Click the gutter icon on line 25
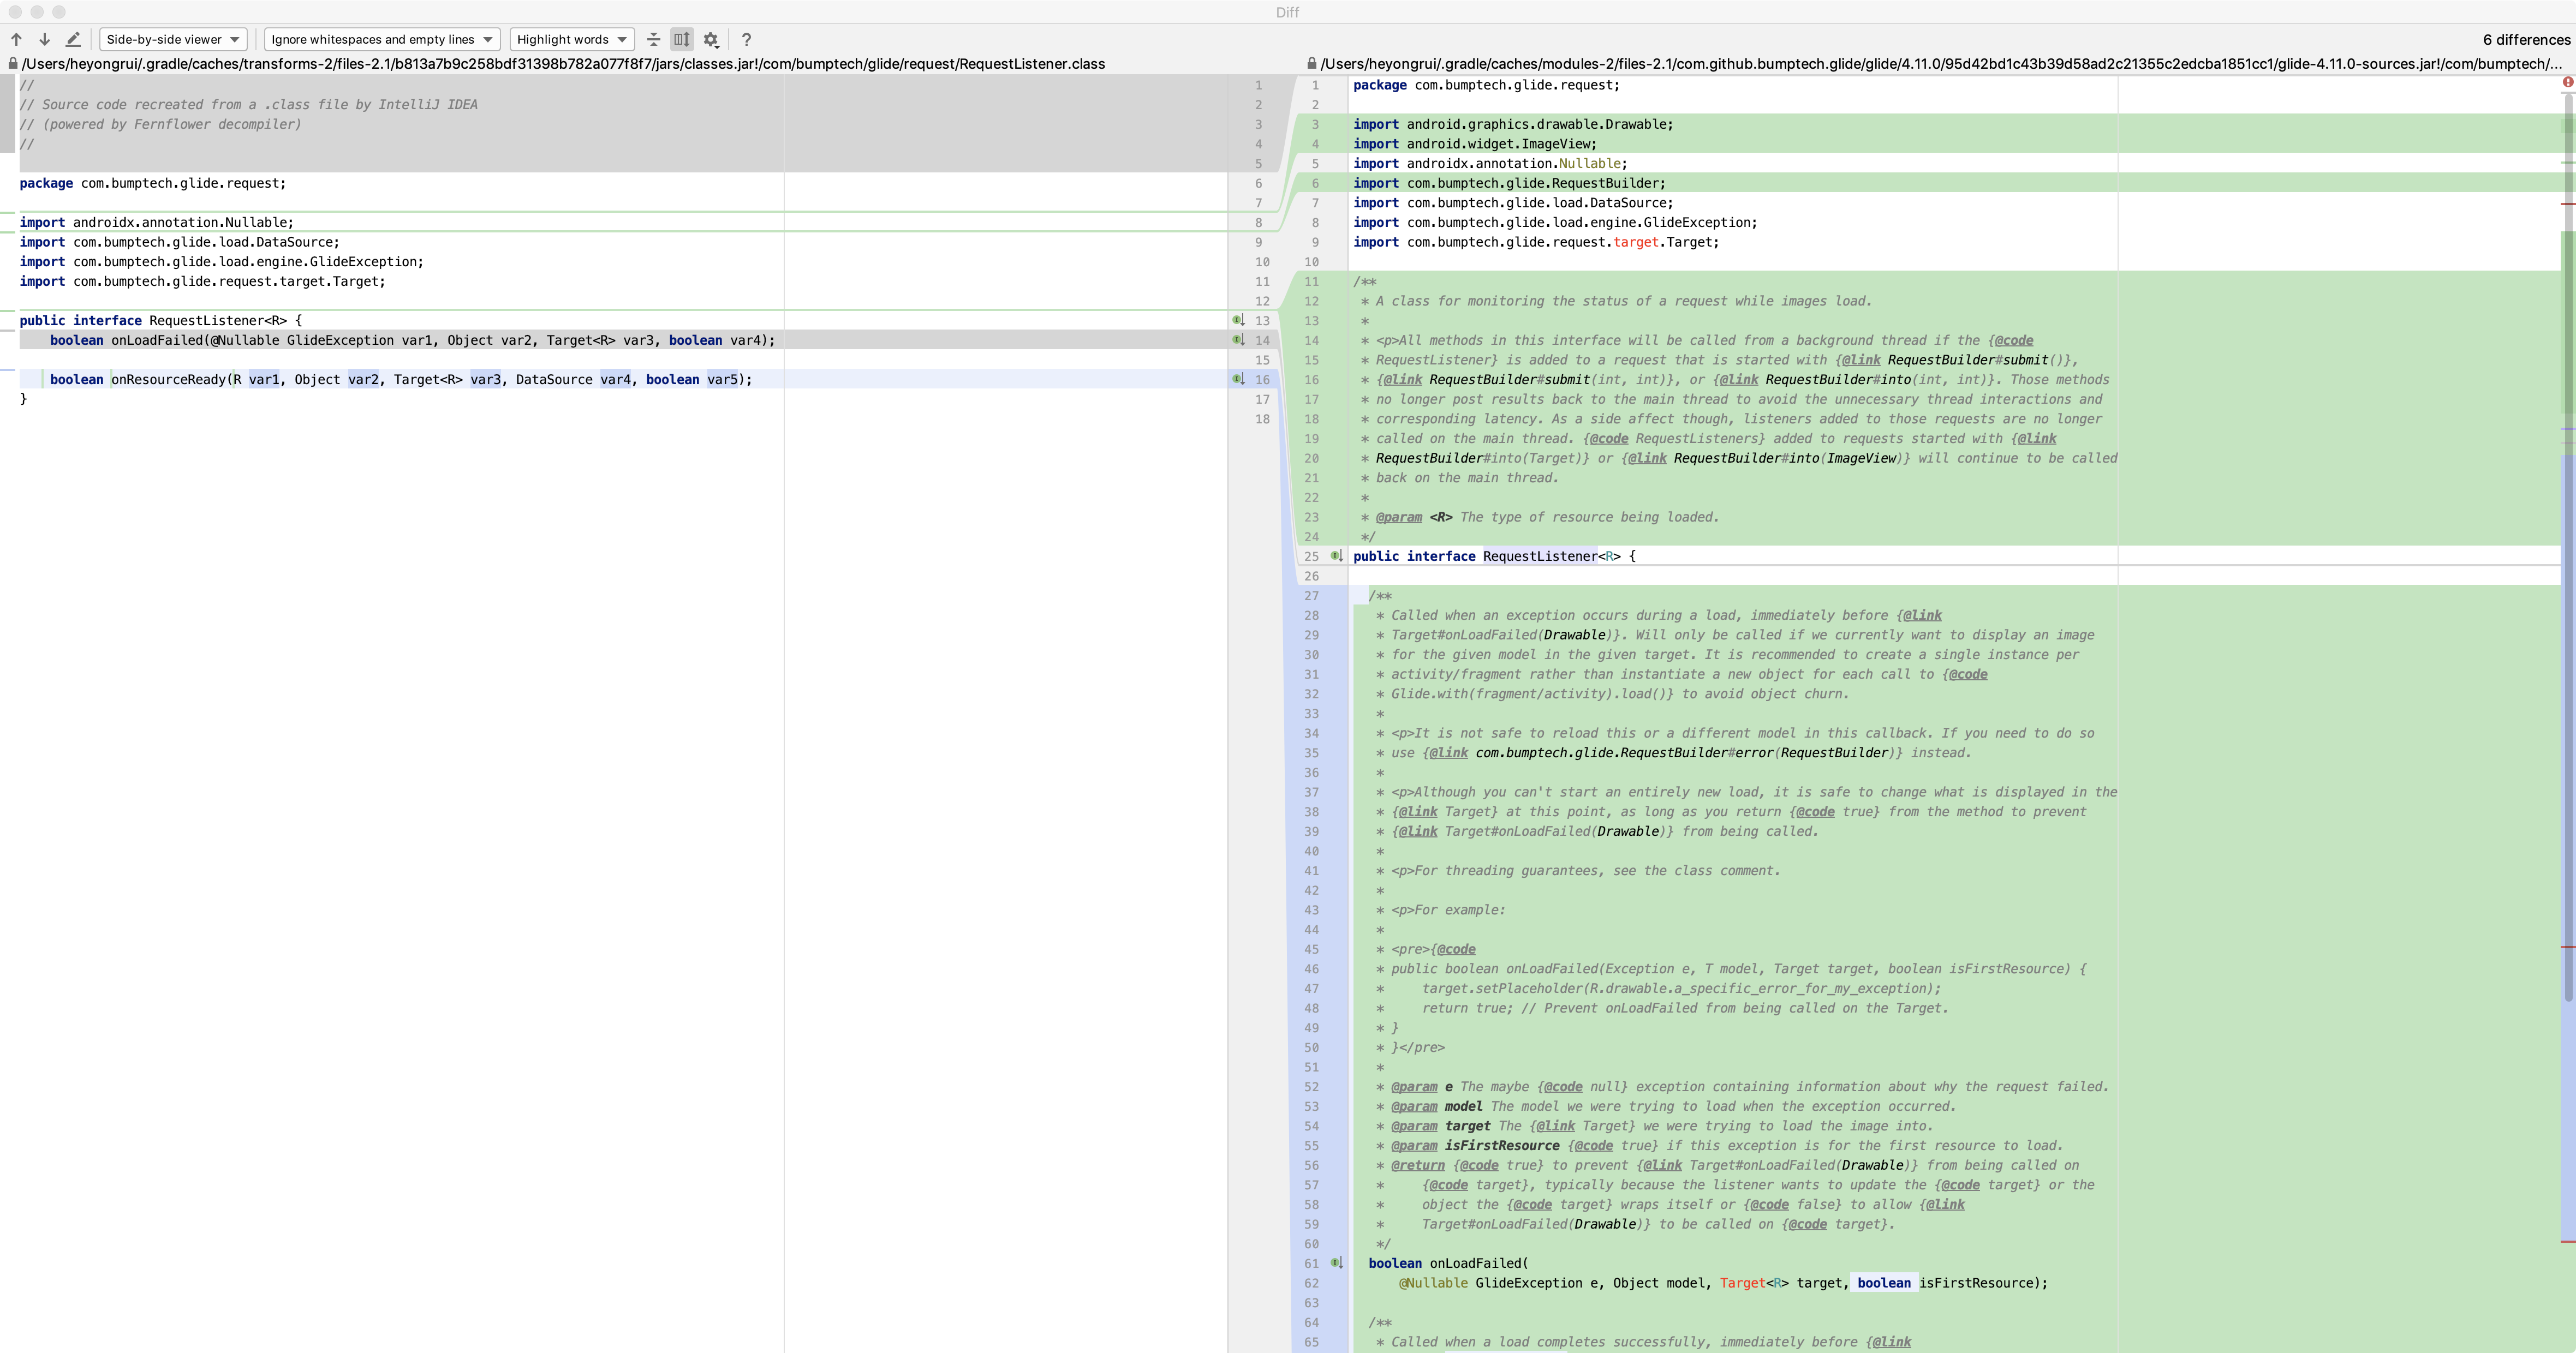This screenshot has height=1353, width=2576. pos(1336,556)
